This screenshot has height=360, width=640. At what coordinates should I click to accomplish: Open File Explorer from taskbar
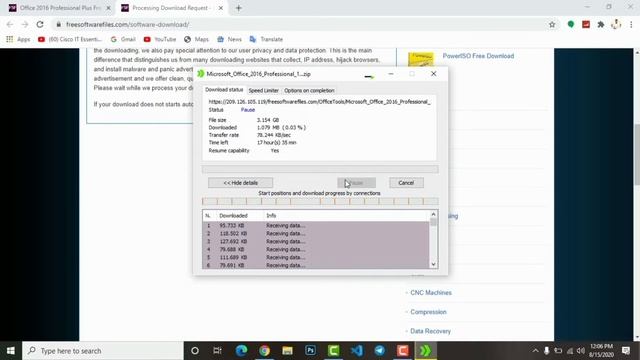click(287, 351)
